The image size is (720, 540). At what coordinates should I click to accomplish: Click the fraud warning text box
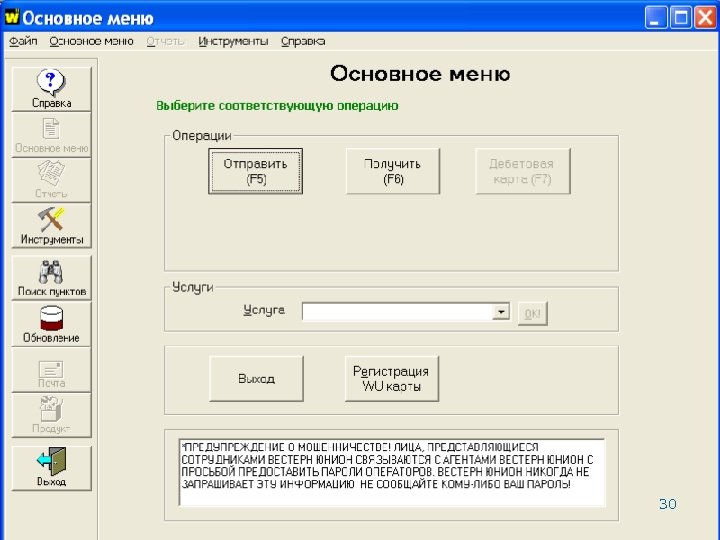[392, 472]
